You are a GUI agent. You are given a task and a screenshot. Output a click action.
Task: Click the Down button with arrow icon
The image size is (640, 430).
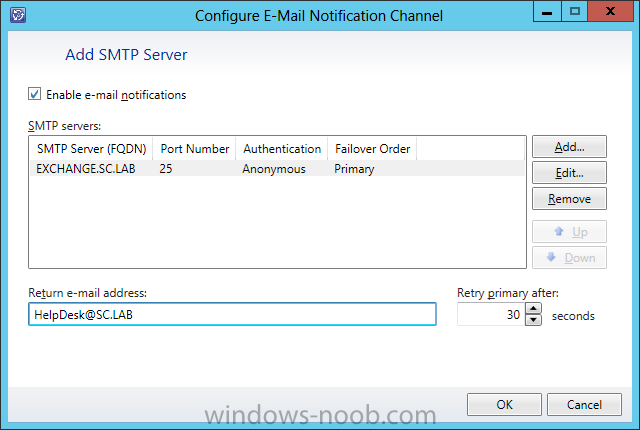click(x=569, y=258)
